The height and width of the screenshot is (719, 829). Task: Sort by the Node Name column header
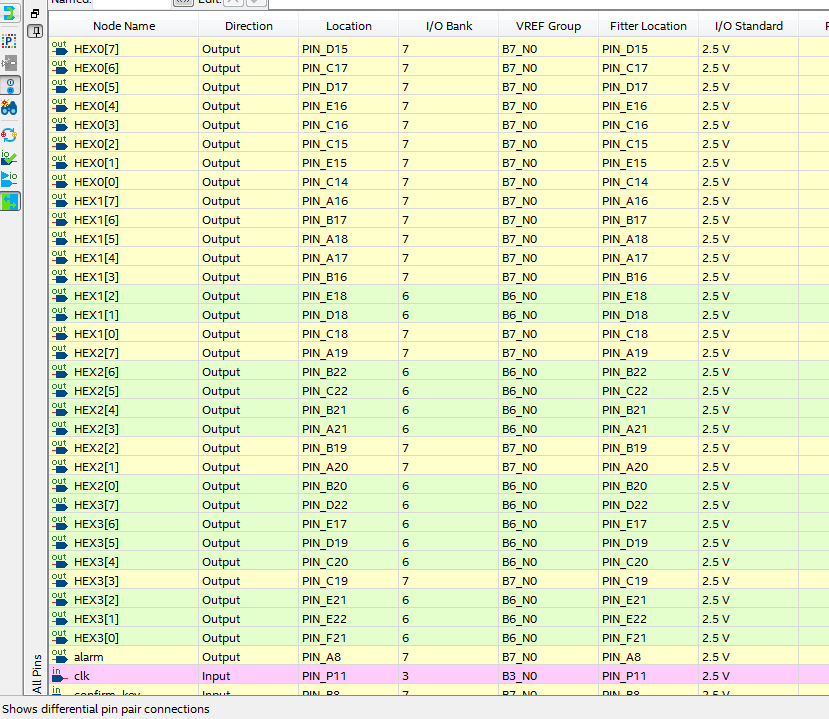tap(124, 26)
